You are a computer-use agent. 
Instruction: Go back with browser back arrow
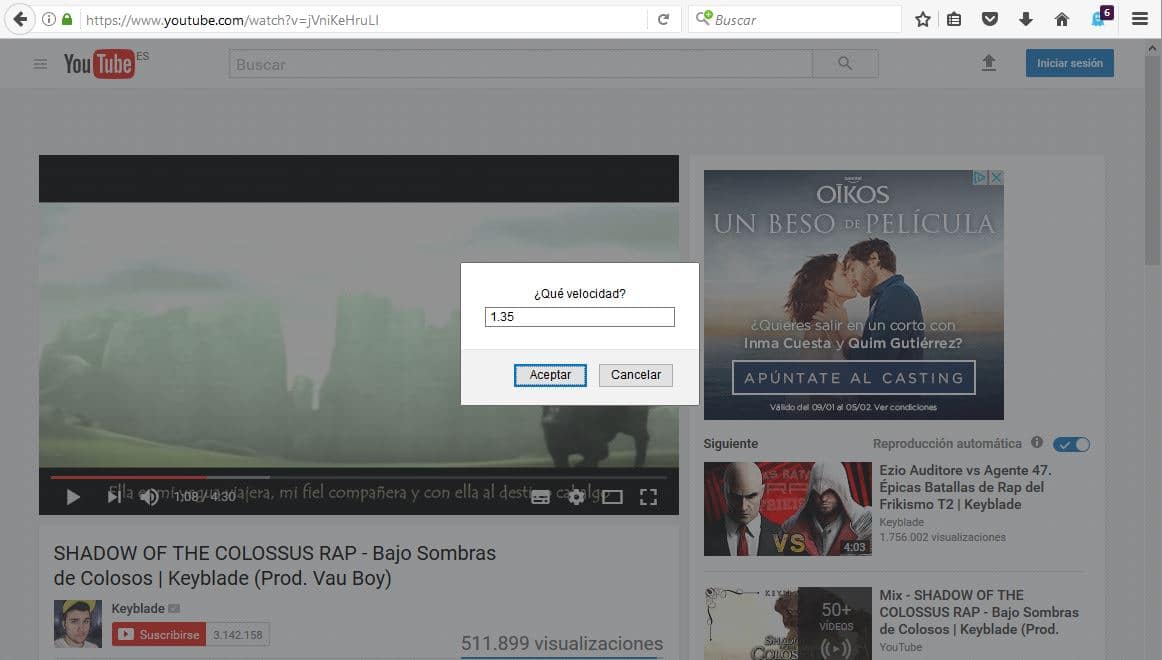(x=20, y=19)
